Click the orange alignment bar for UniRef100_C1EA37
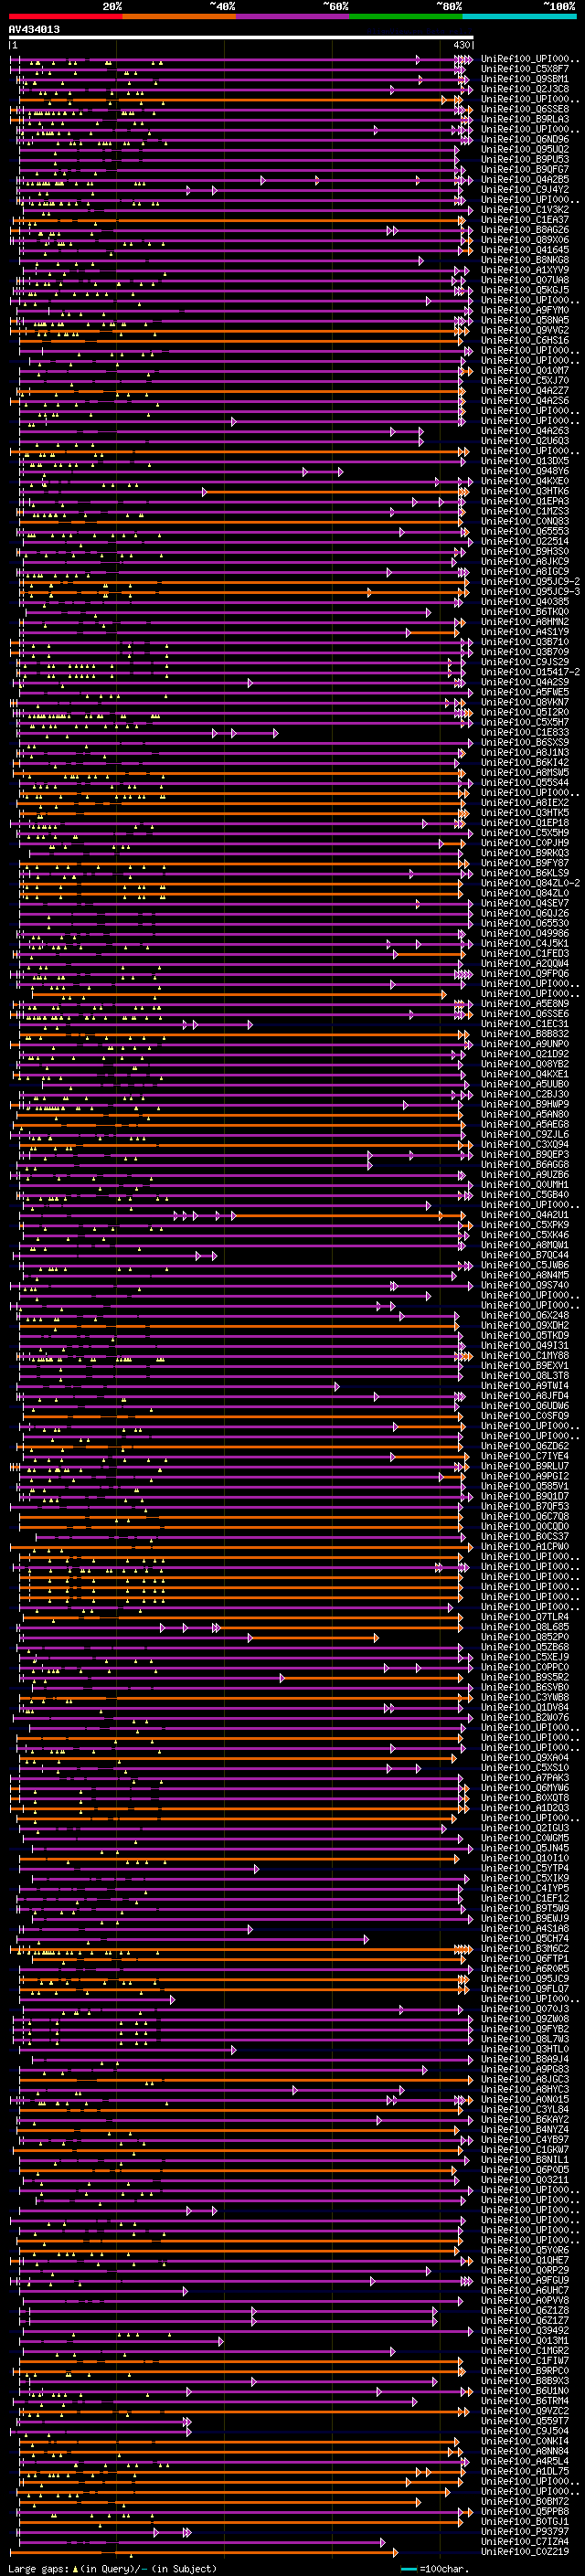Image resolution: width=585 pixels, height=2576 pixels. [238, 220]
